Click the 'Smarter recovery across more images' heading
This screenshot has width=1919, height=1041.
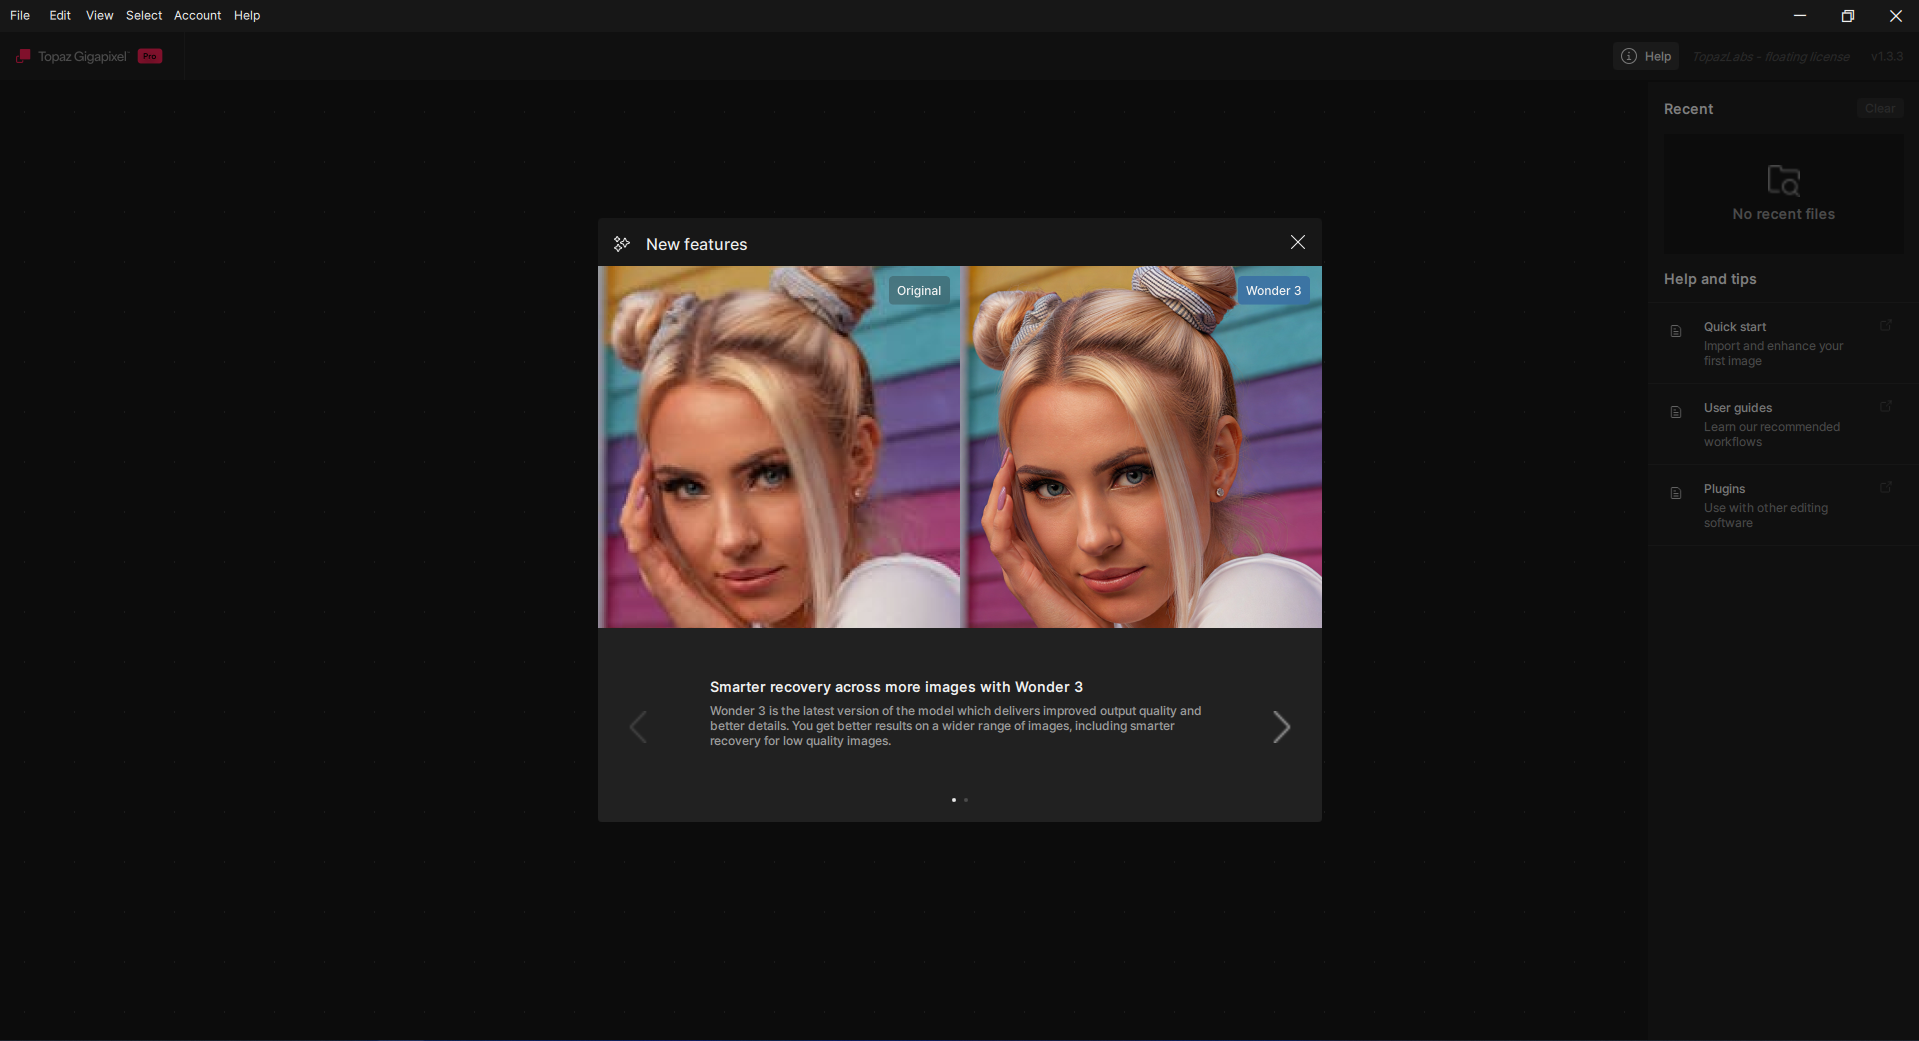(x=896, y=687)
